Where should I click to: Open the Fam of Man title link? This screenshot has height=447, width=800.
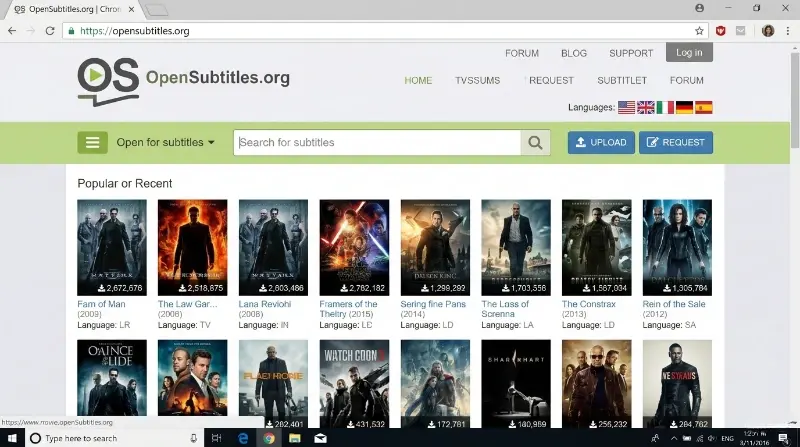(101, 304)
